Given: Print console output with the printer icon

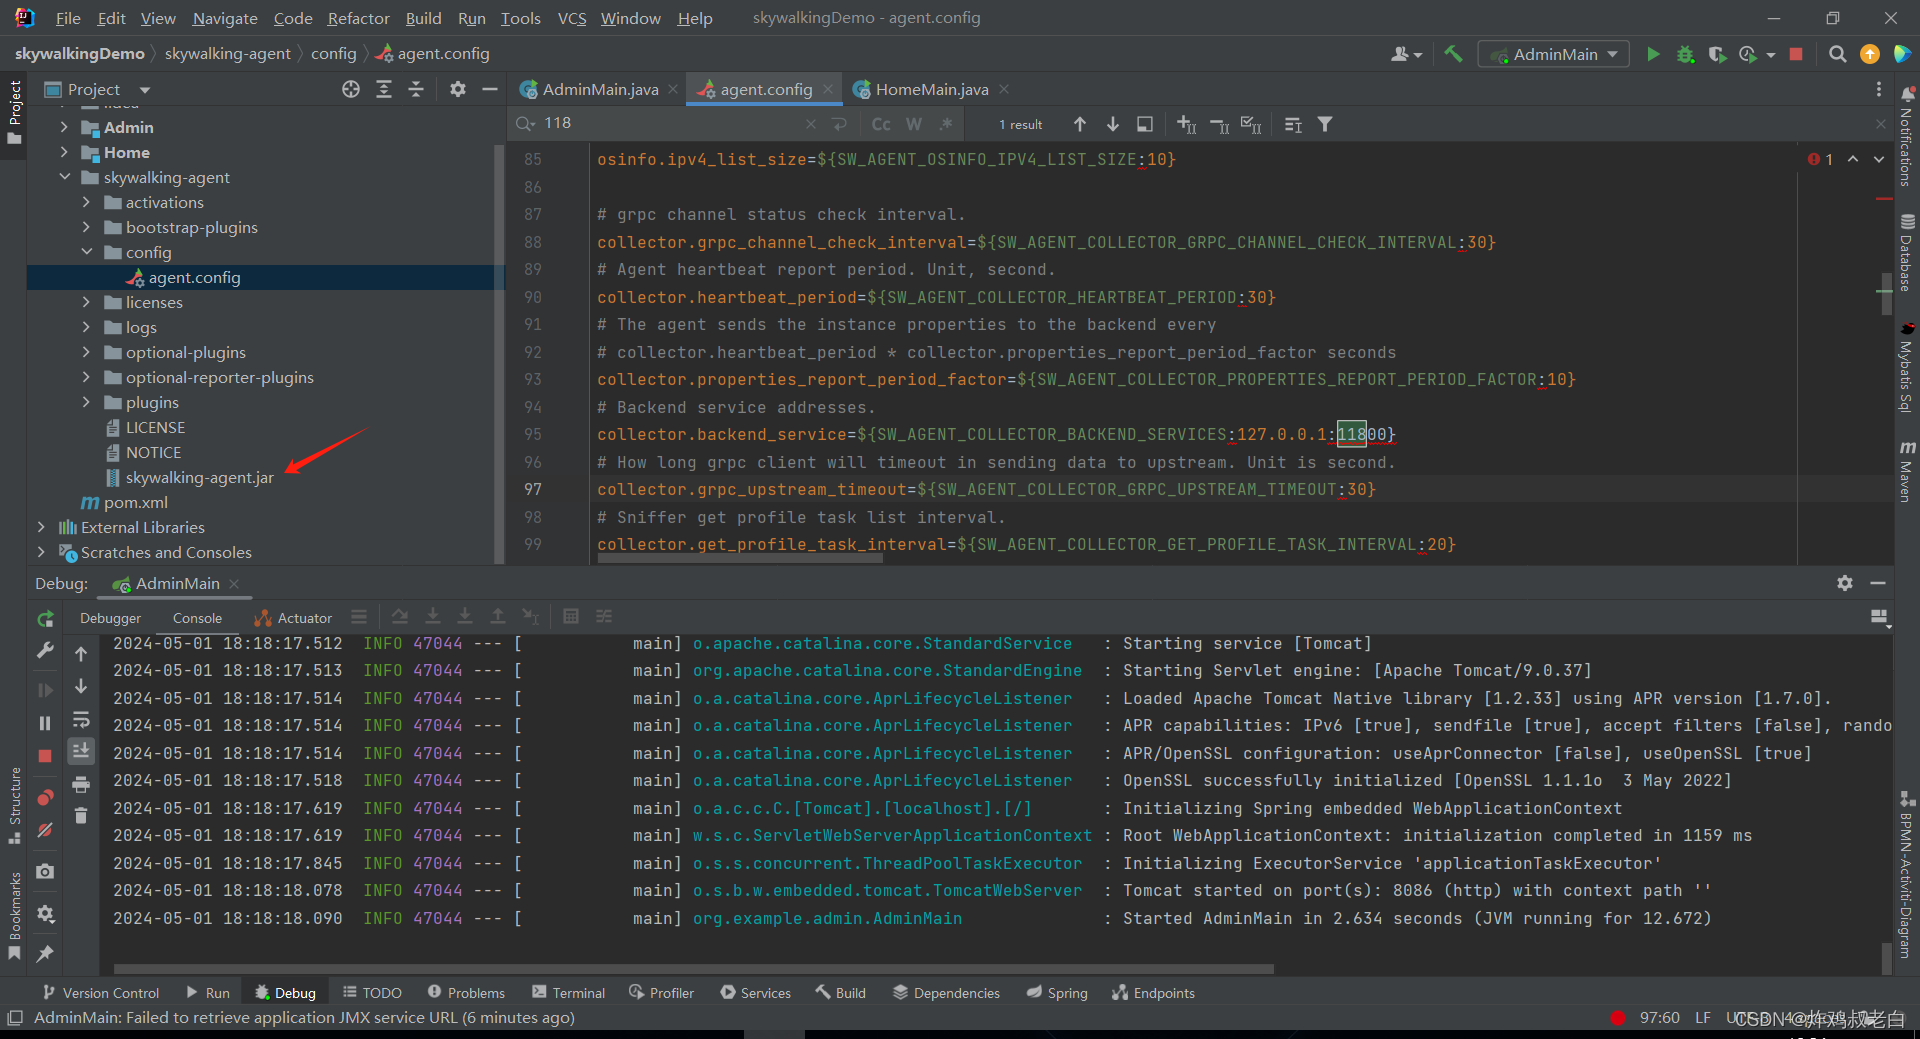Looking at the screenshot, I should coord(81,785).
